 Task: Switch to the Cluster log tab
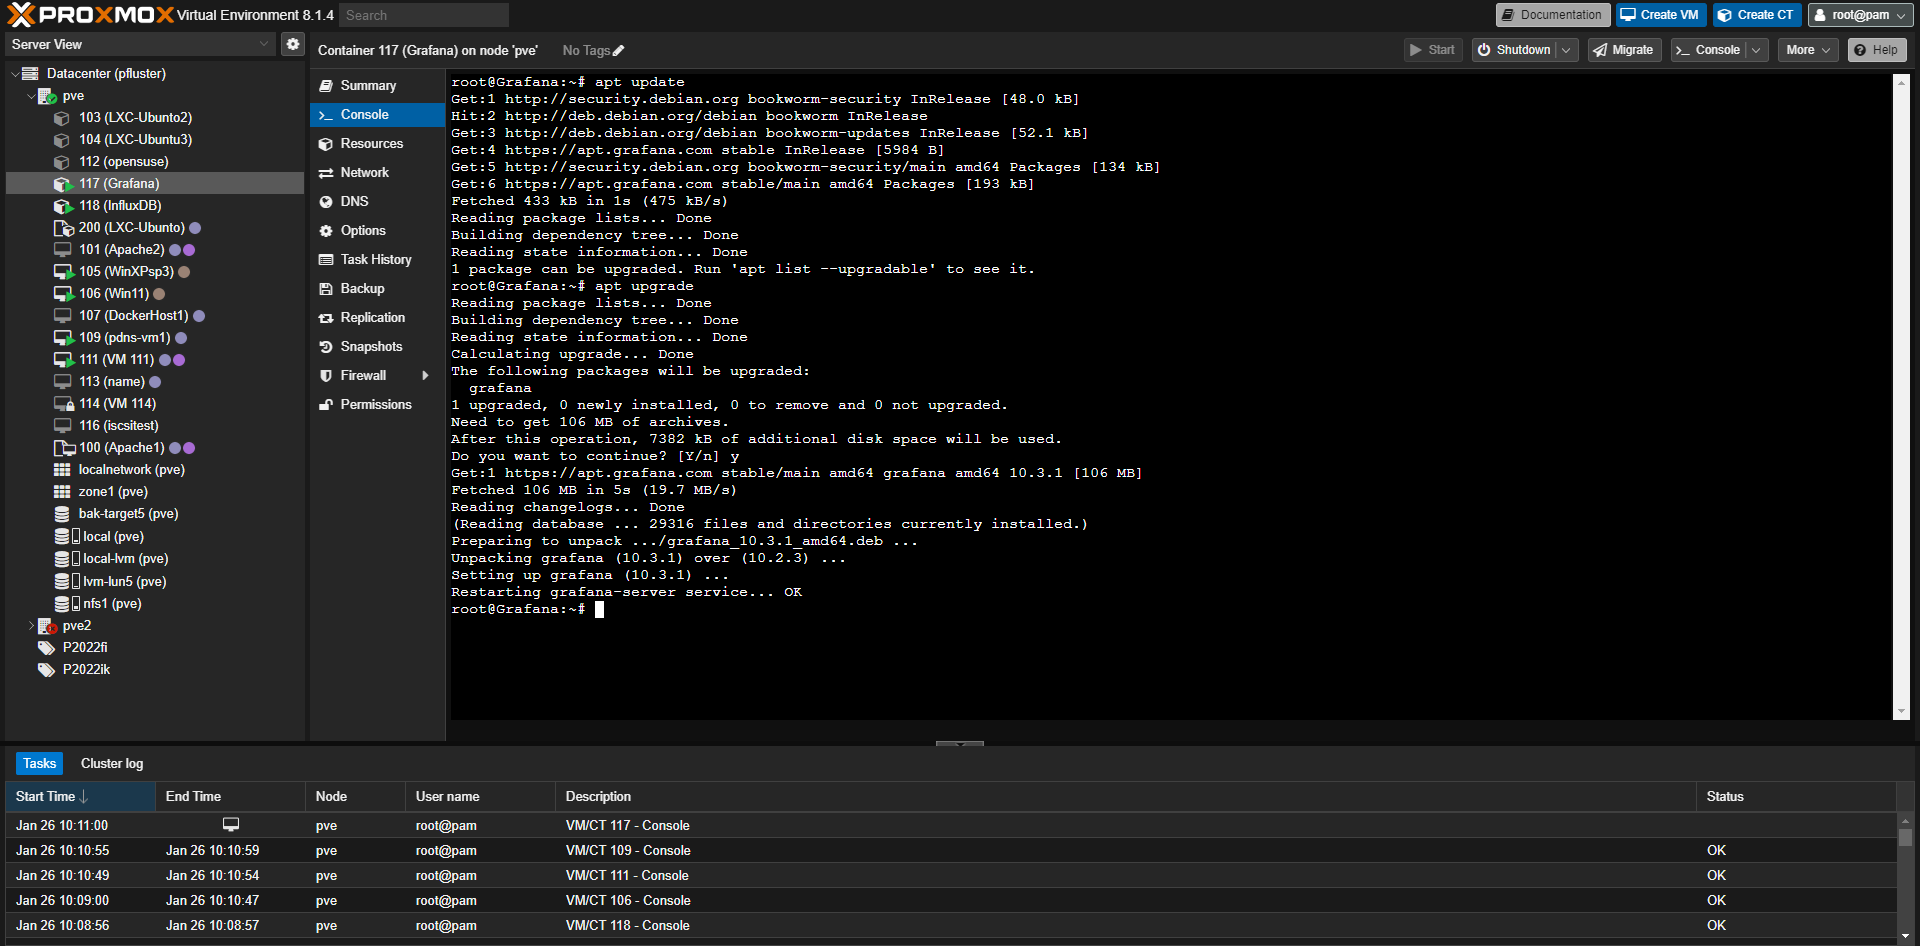point(112,764)
